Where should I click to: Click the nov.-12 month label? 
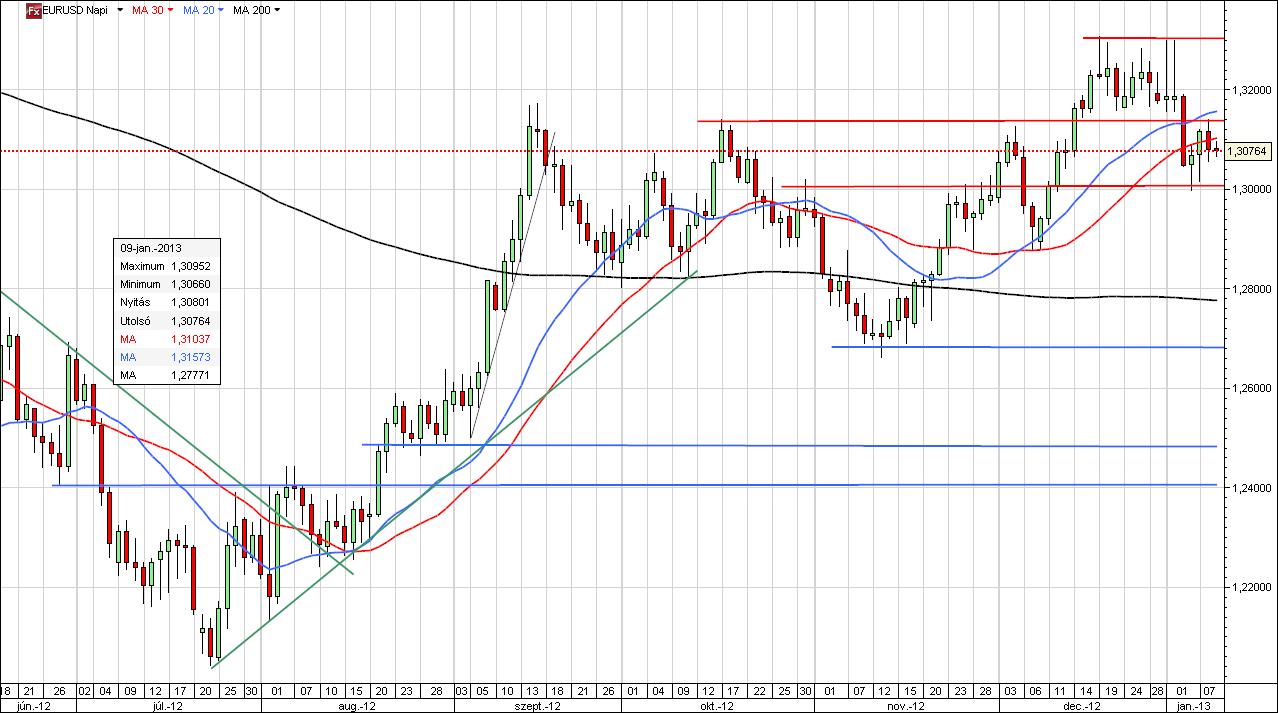coord(904,705)
